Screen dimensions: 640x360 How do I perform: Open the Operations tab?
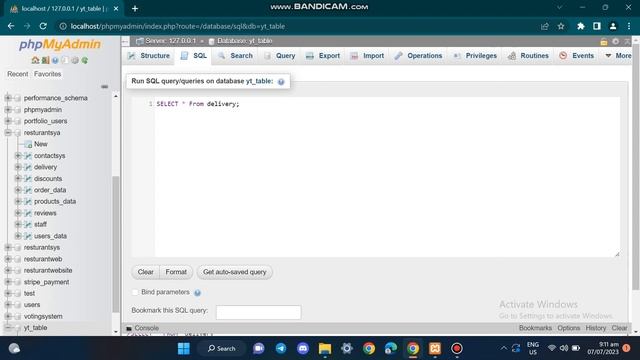(418, 56)
